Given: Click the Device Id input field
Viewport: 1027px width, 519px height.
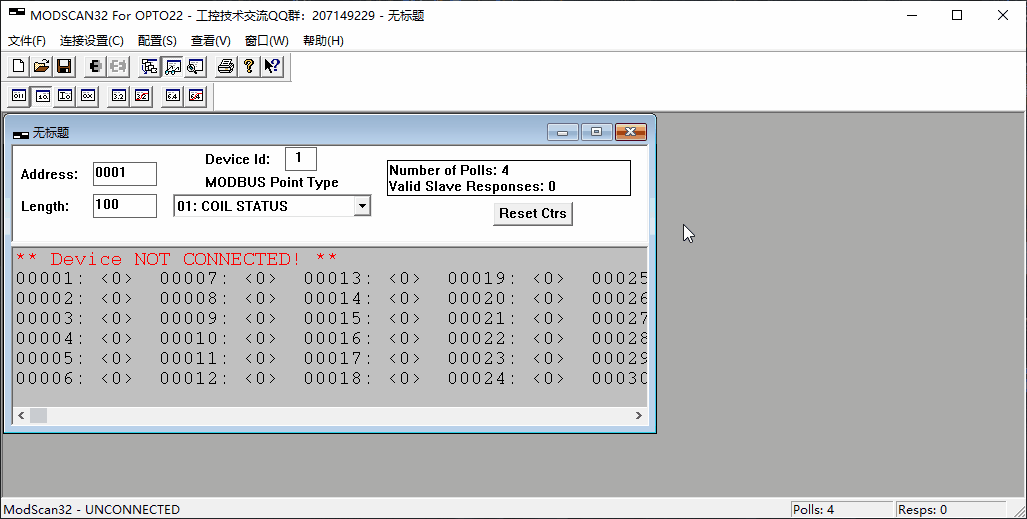Looking at the screenshot, I should 300,158.
